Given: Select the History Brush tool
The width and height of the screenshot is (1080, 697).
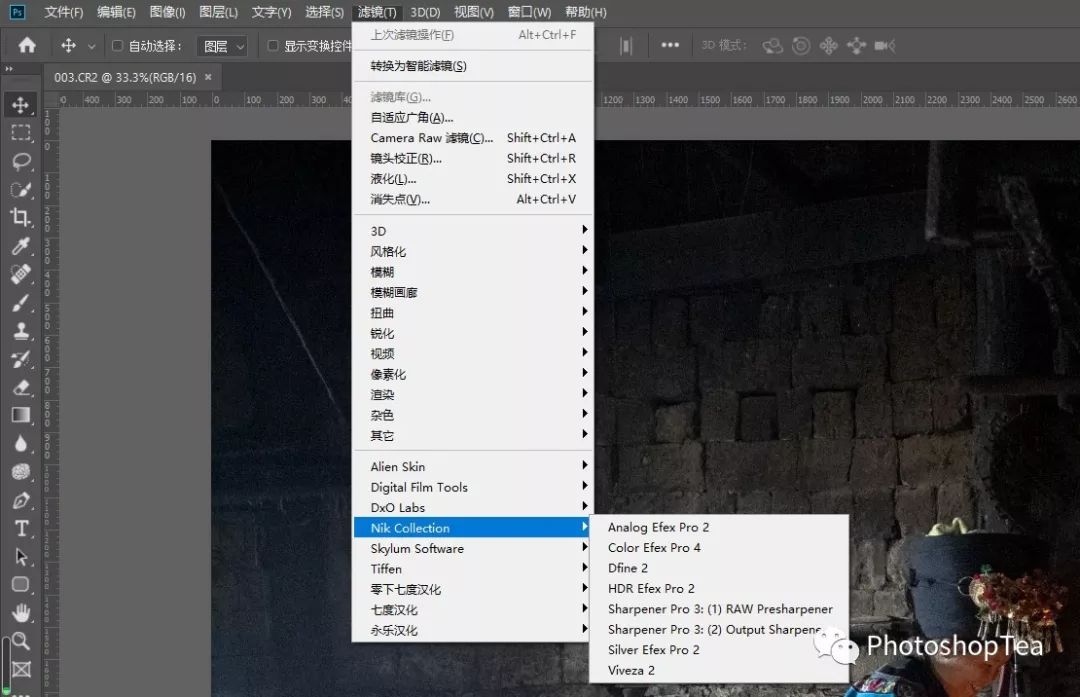Looking at the screenshot, I should (21, 359).
